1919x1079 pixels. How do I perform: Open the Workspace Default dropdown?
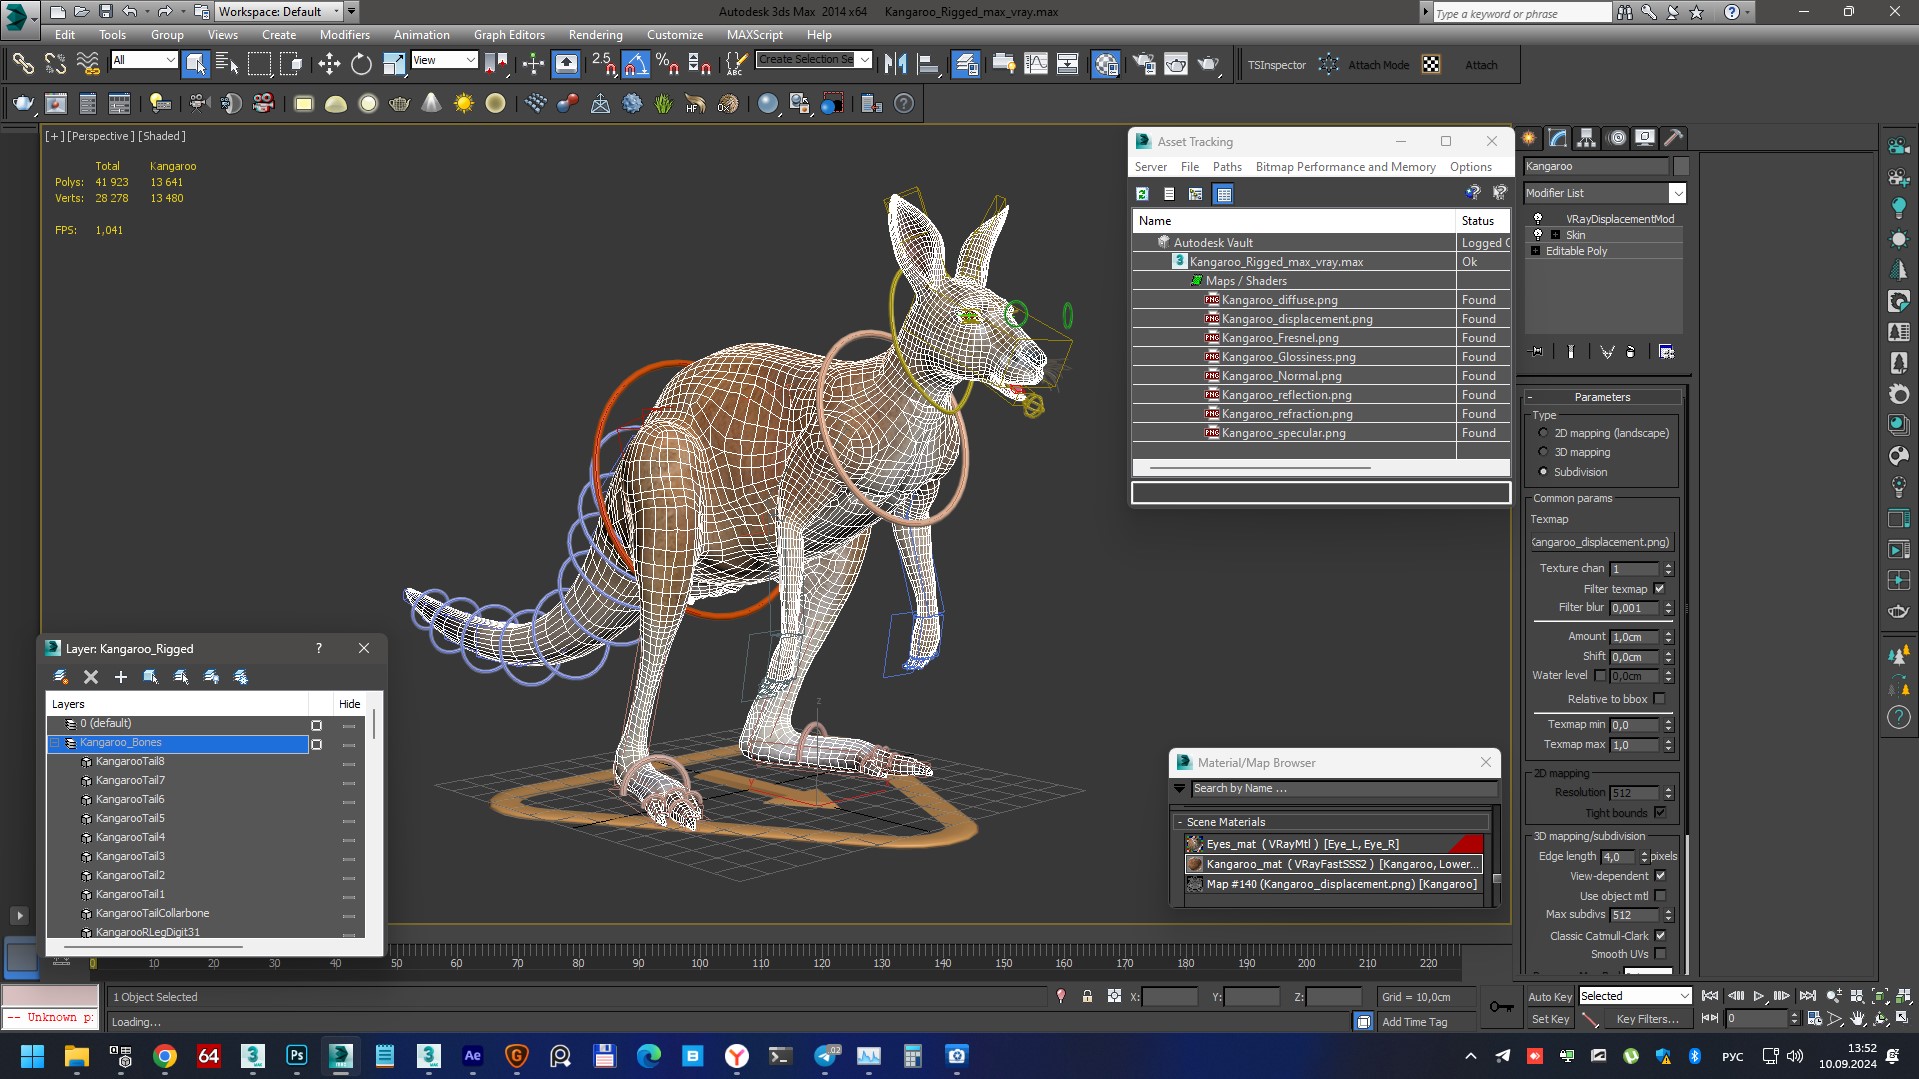pyautogui.click(x=280, y=12)
